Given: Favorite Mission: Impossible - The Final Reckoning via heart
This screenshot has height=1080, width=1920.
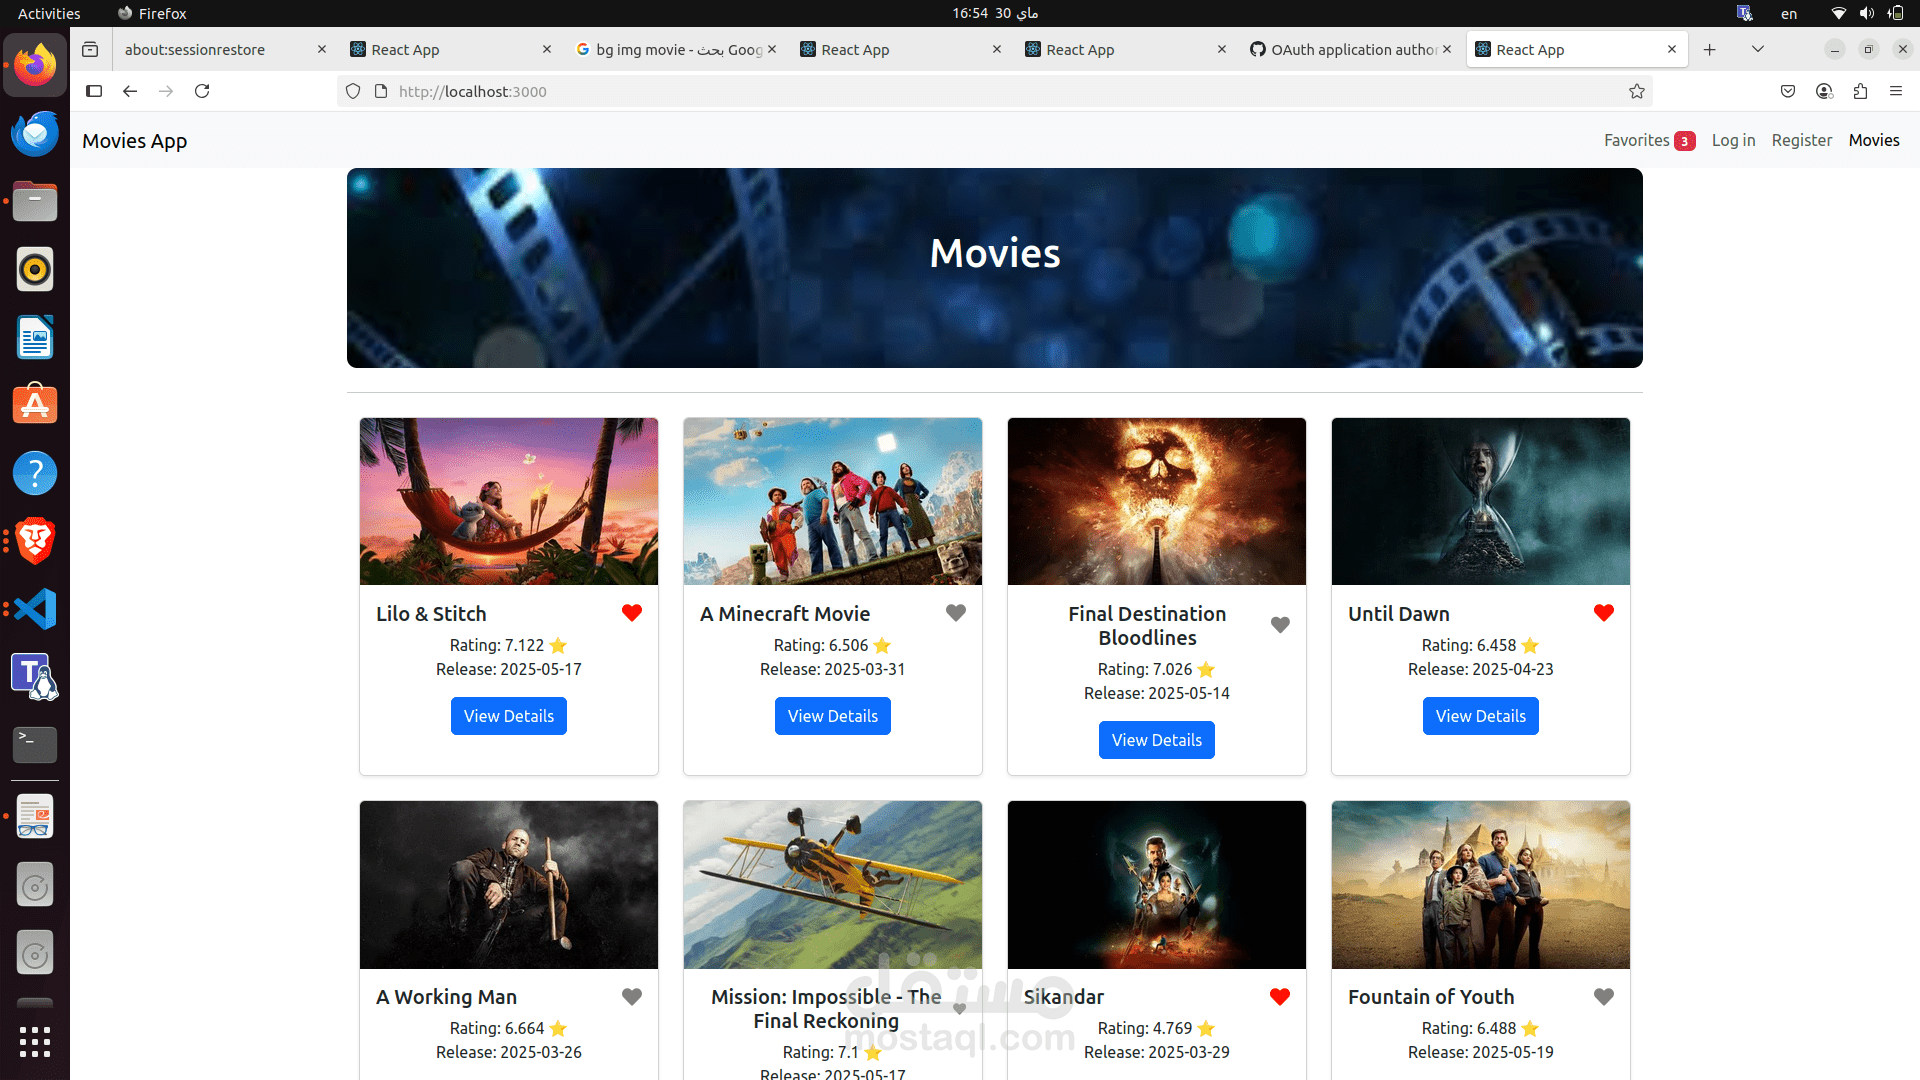Looking at the screenshot, I should pyautogui.click(x=960, y=1009).
